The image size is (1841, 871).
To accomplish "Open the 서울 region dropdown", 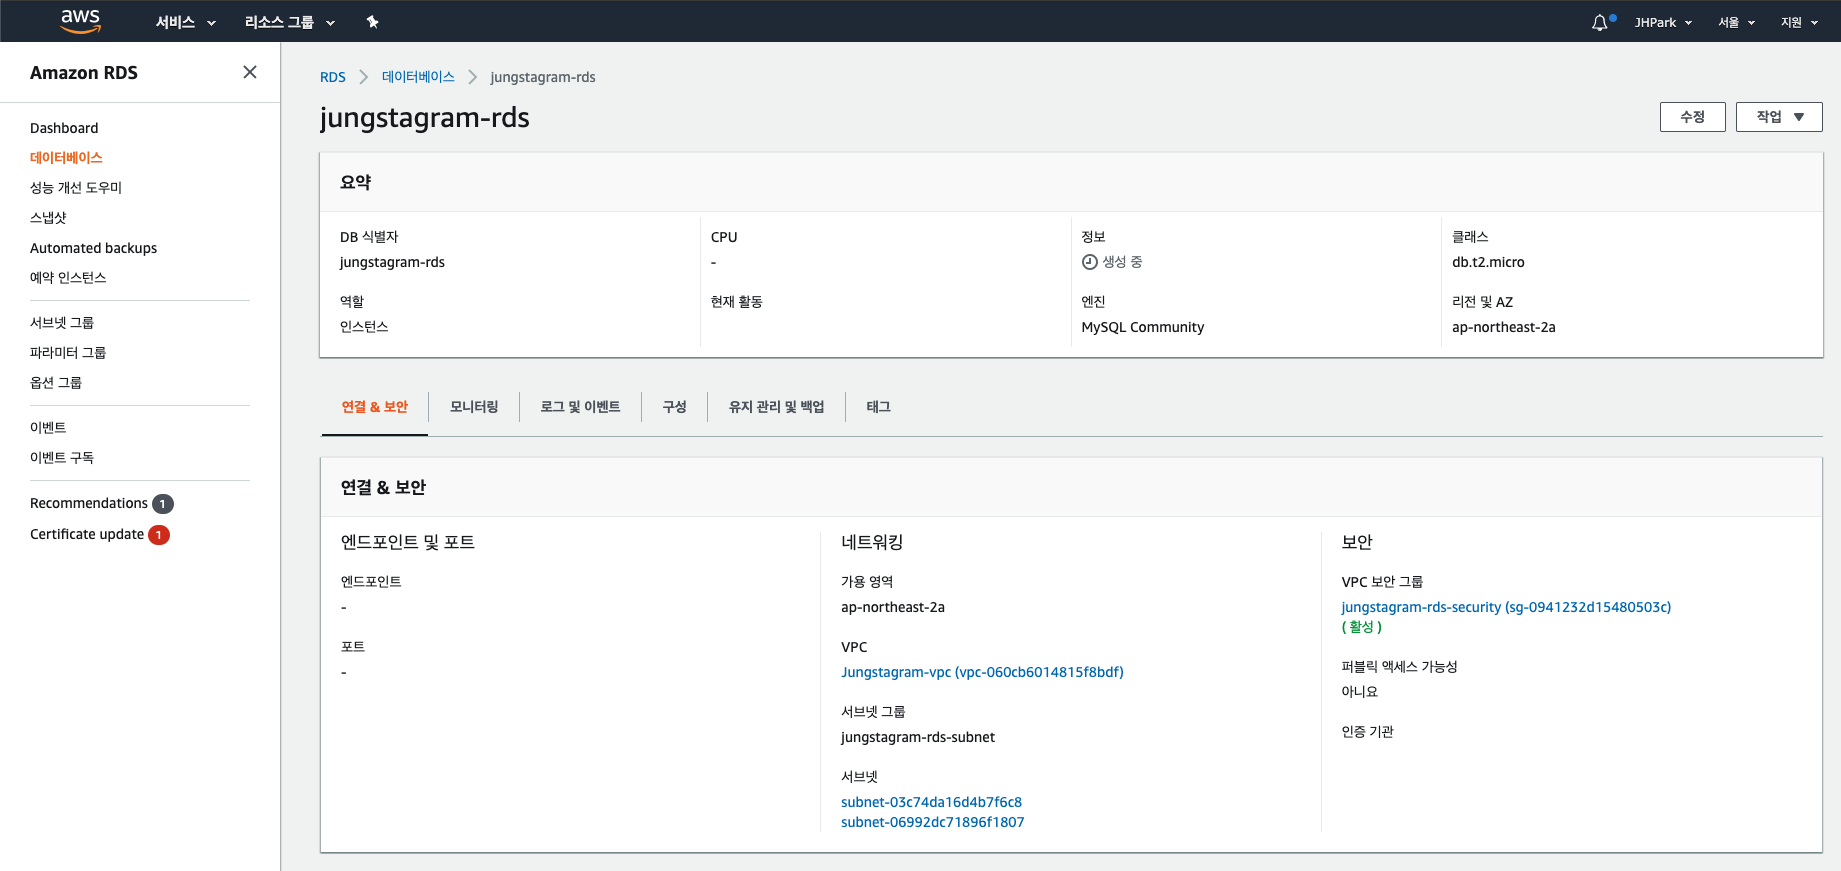I will (x=1737, y=22).
